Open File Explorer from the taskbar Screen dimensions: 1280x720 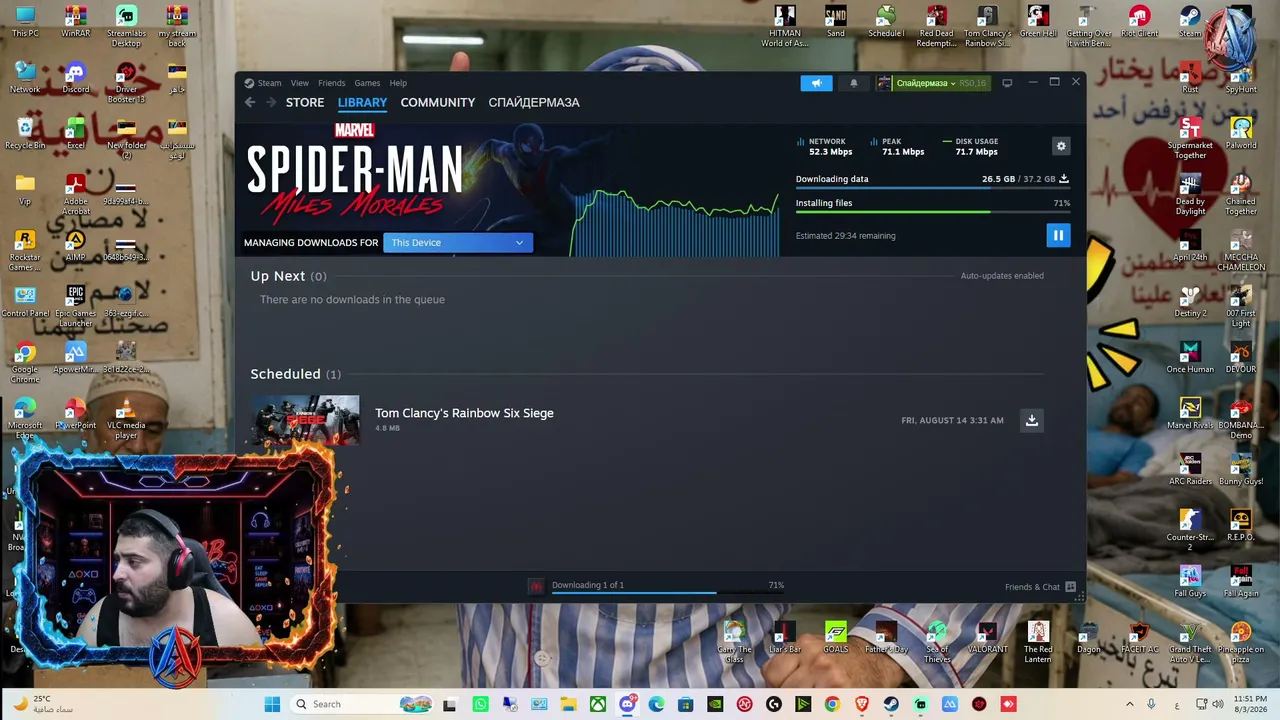pyautogui.click(x=568, y=704)
